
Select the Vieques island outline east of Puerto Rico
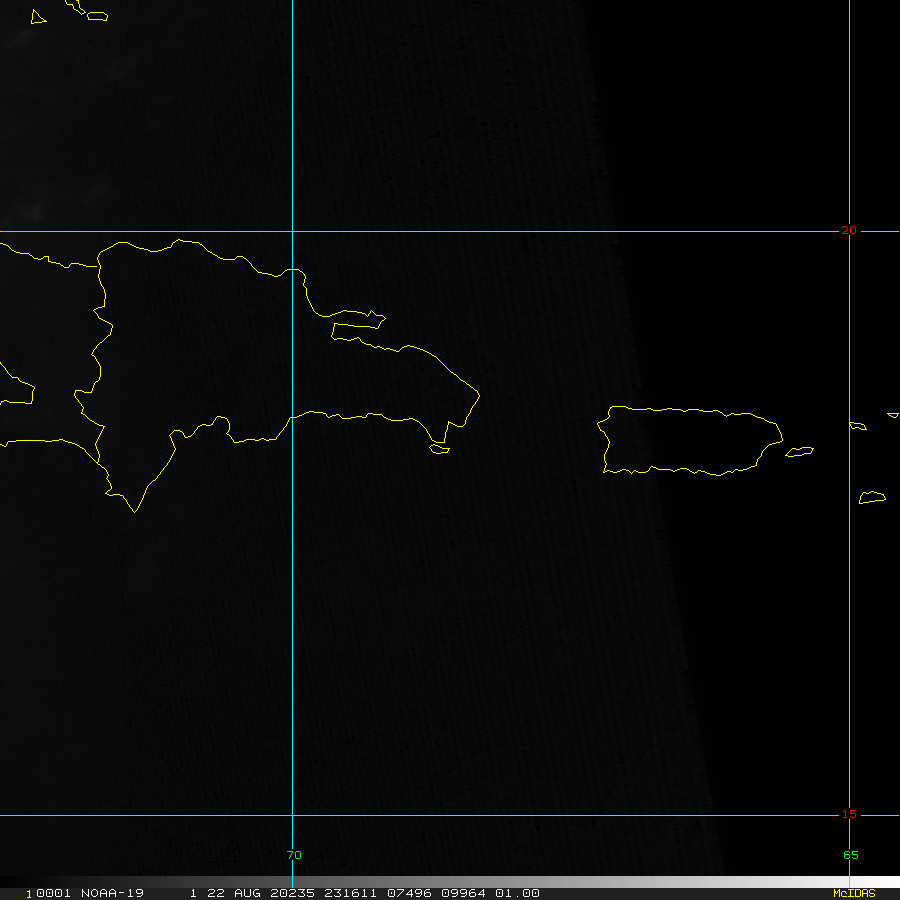(x=800, y=452)
